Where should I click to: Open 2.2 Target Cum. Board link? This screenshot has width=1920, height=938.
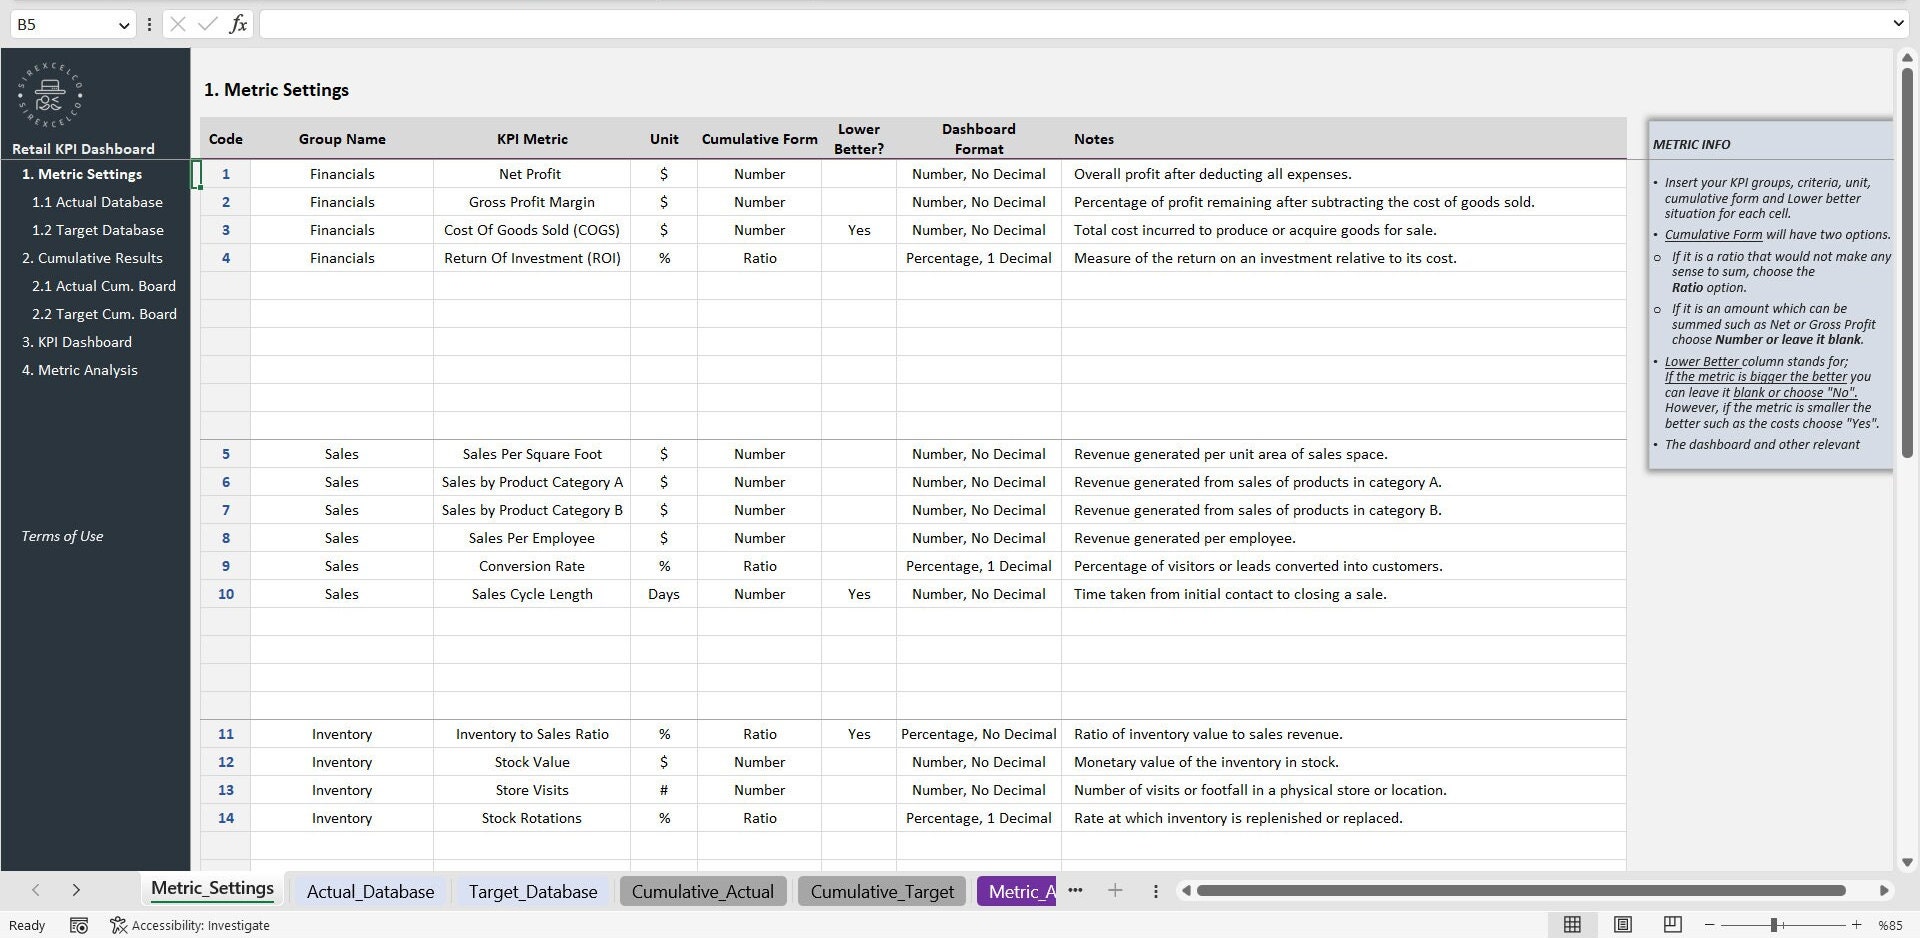(x=104, y=314)
